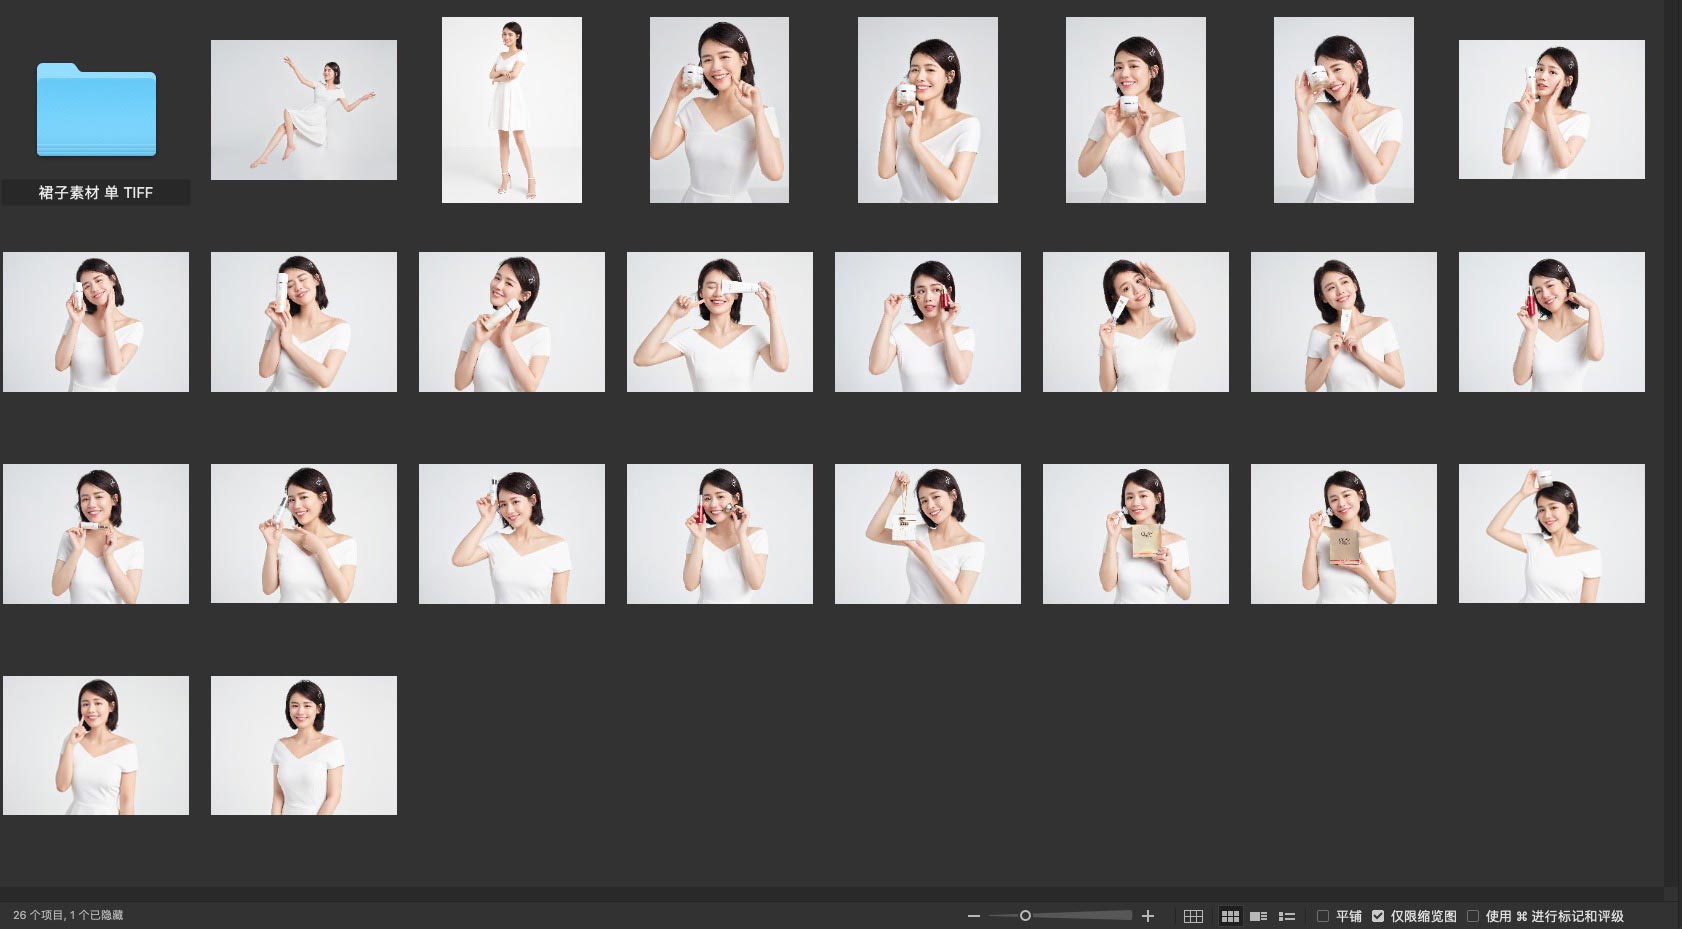Click the thumbnail size slider handle
The height and width of the screenshot is (929, 1682).
(1025, 916)
